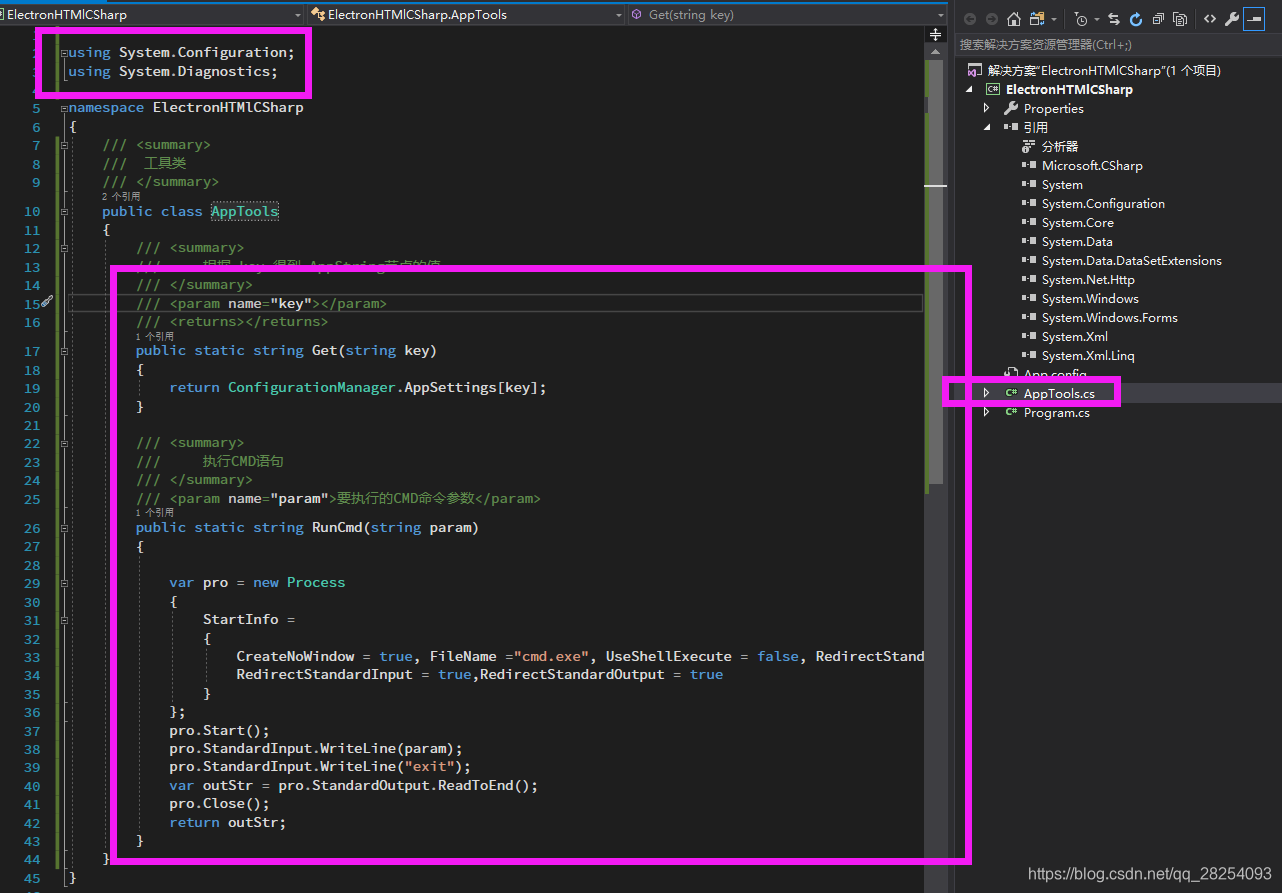Open Properties via wrench toolbar icon

coord(1232,19)
